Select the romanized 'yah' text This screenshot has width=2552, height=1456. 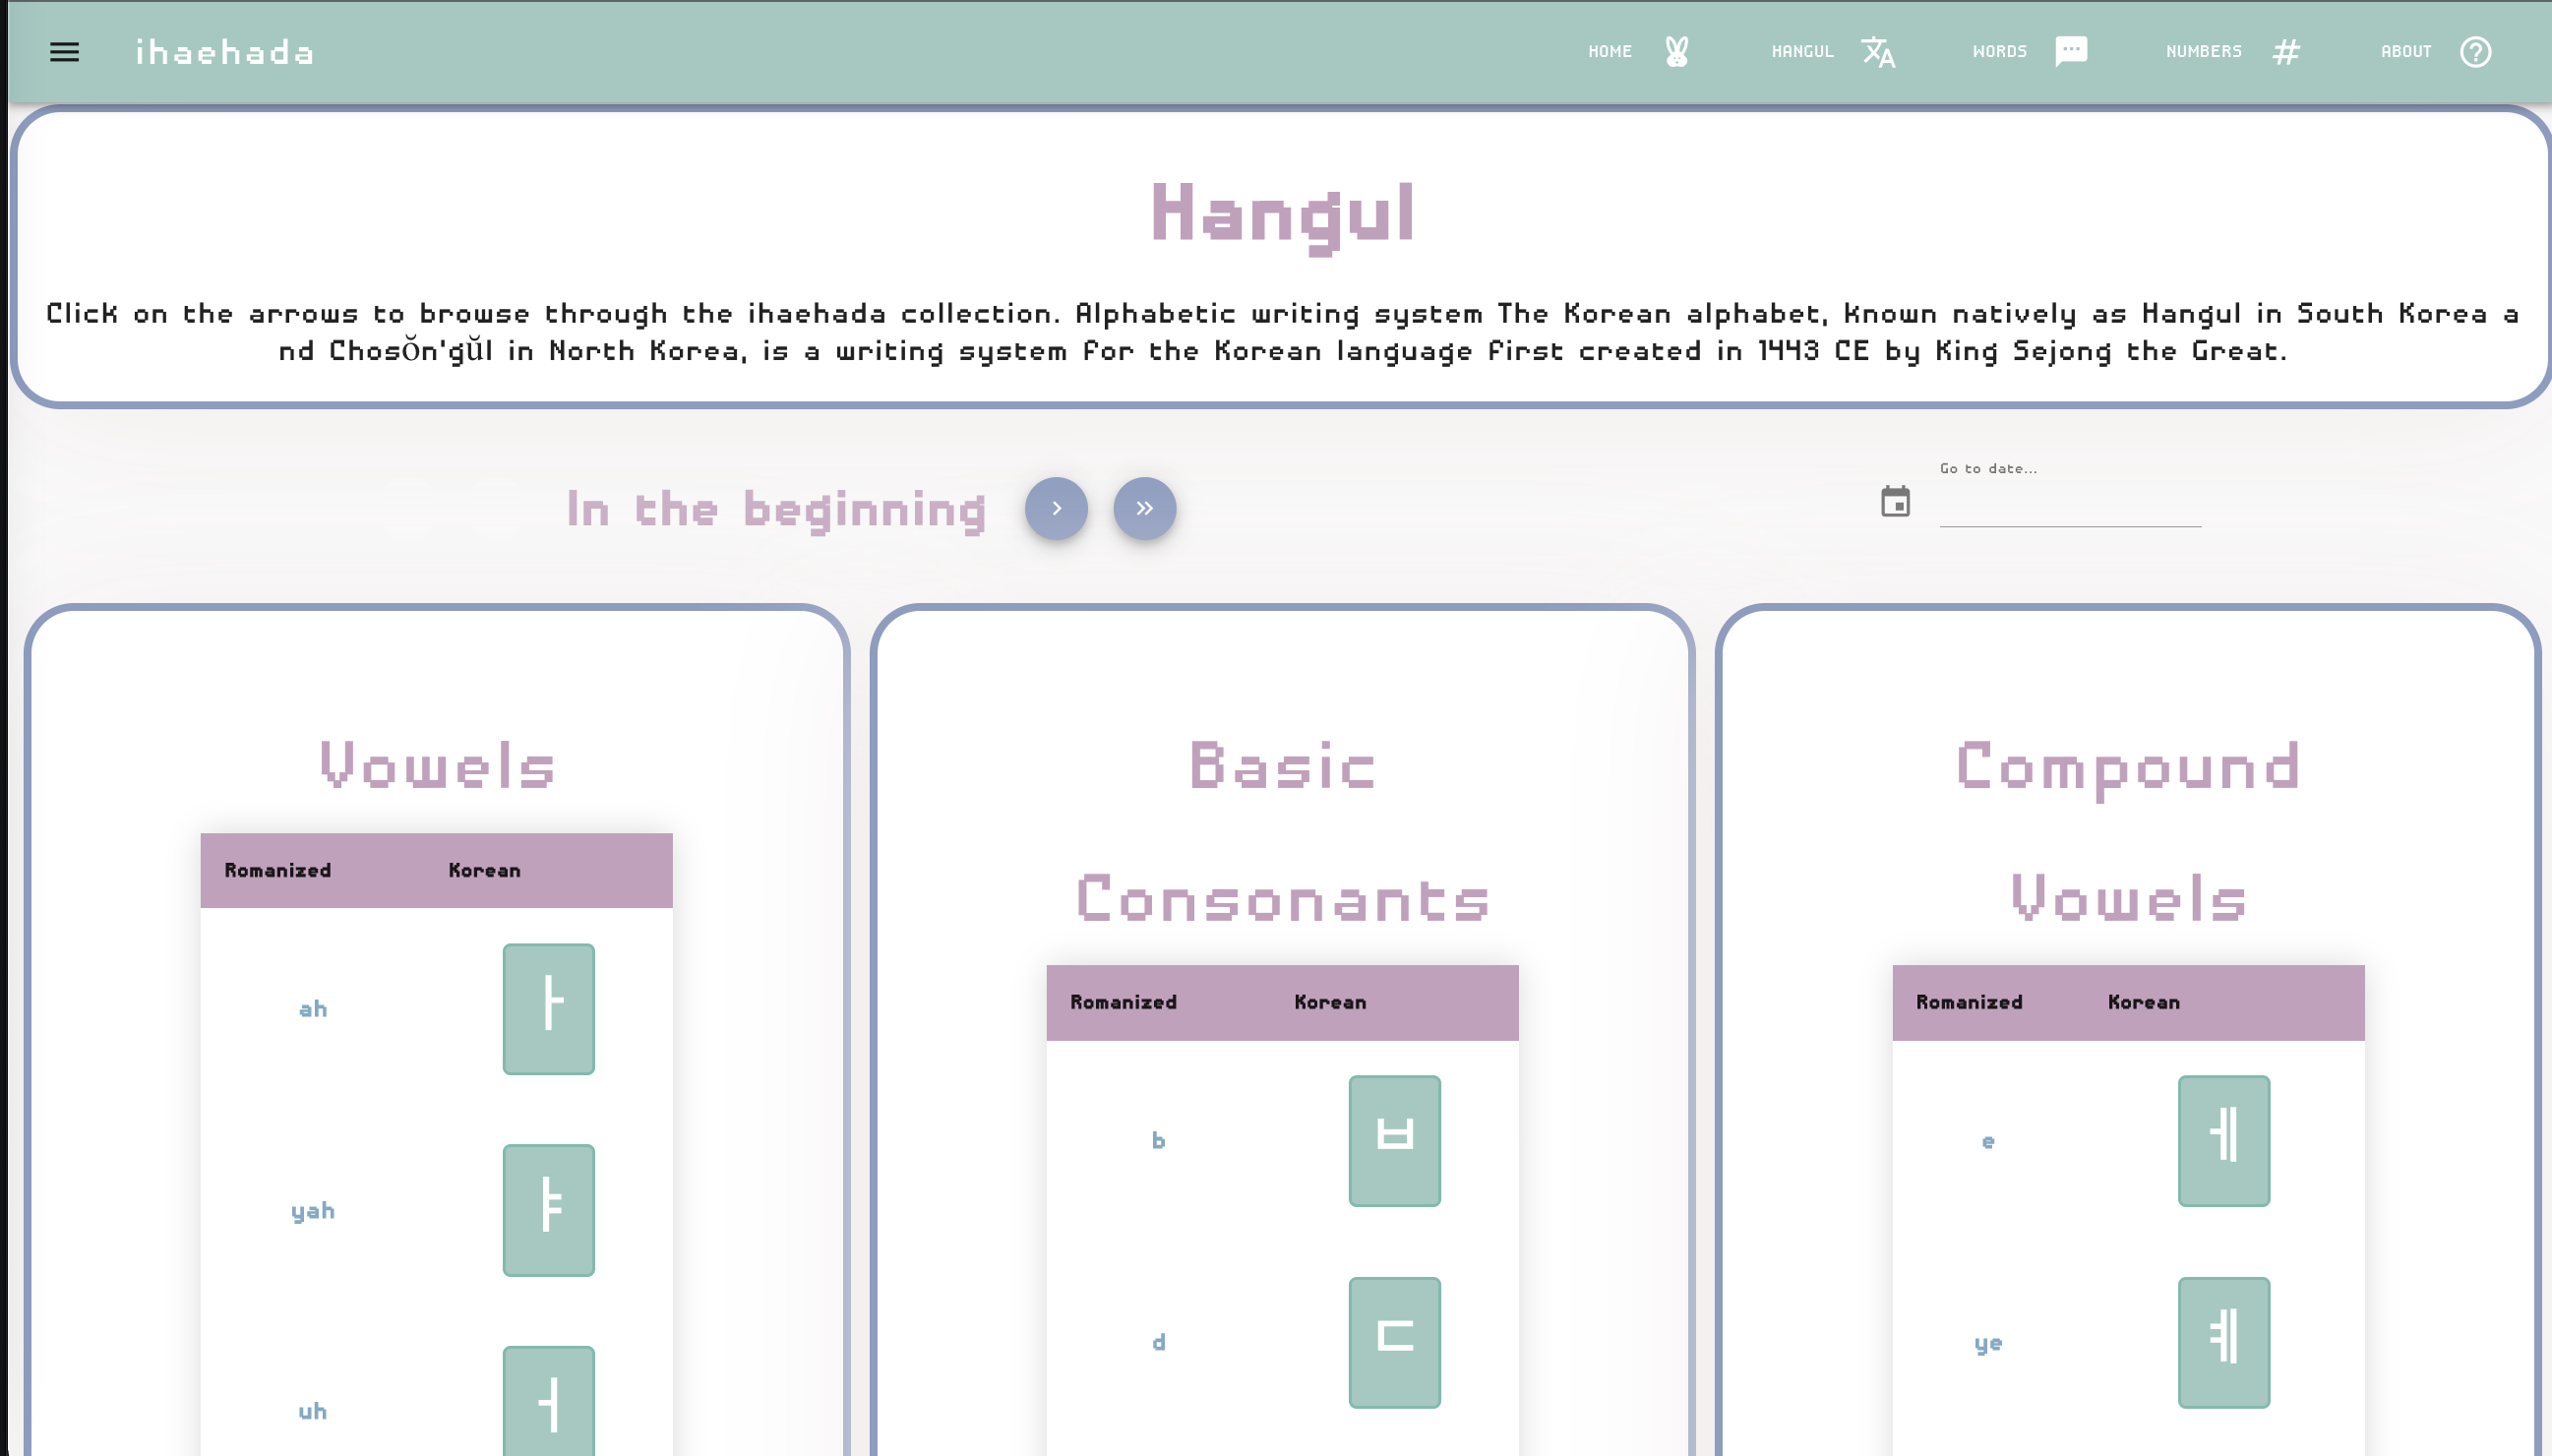tap(313, 1211)
